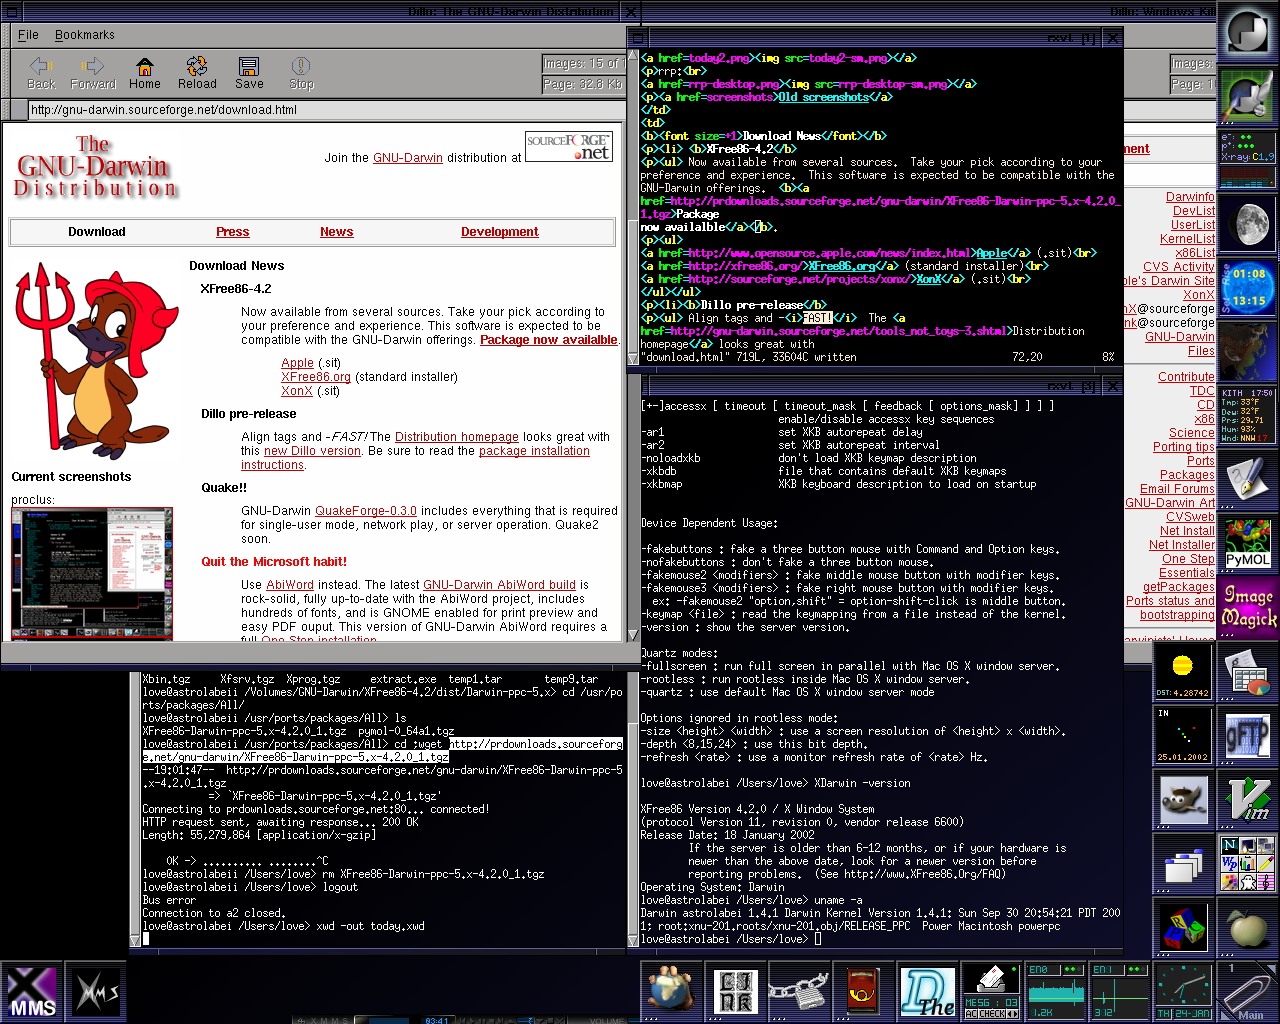
Task: Open PyMOL from the dock
Action: (1248, 543)
